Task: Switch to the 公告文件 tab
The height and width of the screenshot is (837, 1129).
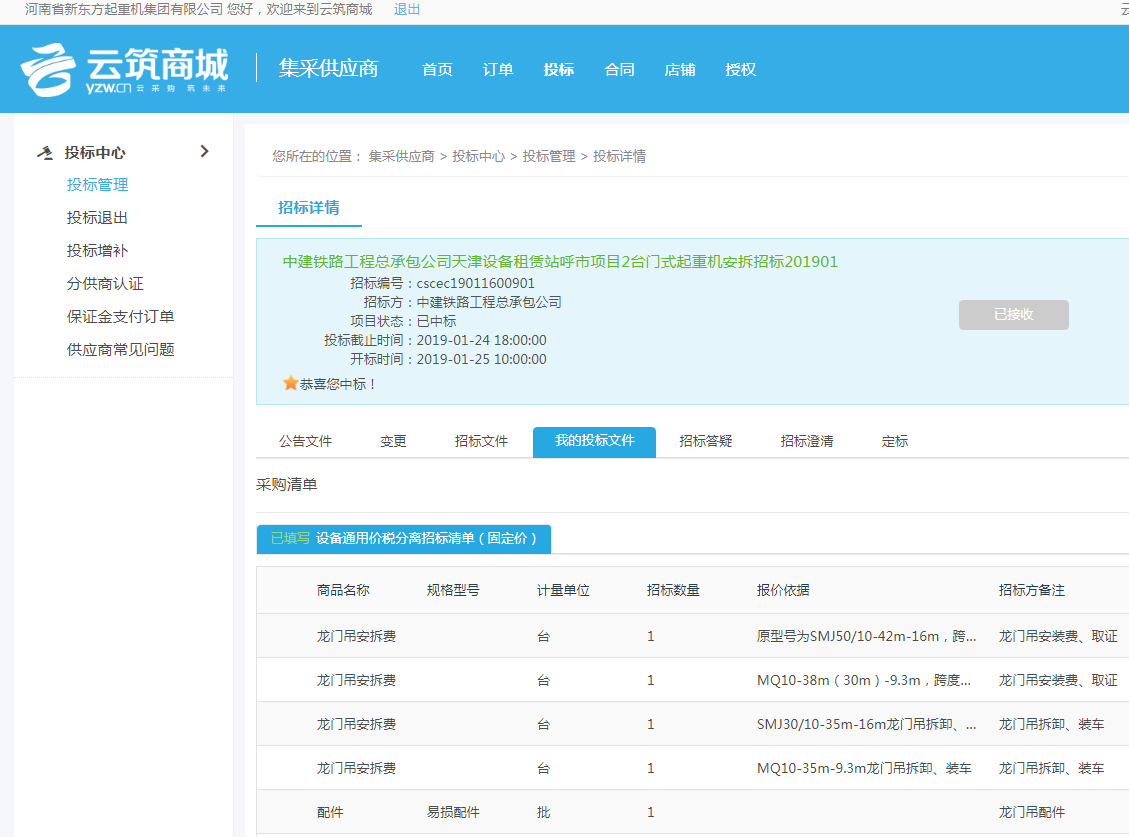Action: 305,442
